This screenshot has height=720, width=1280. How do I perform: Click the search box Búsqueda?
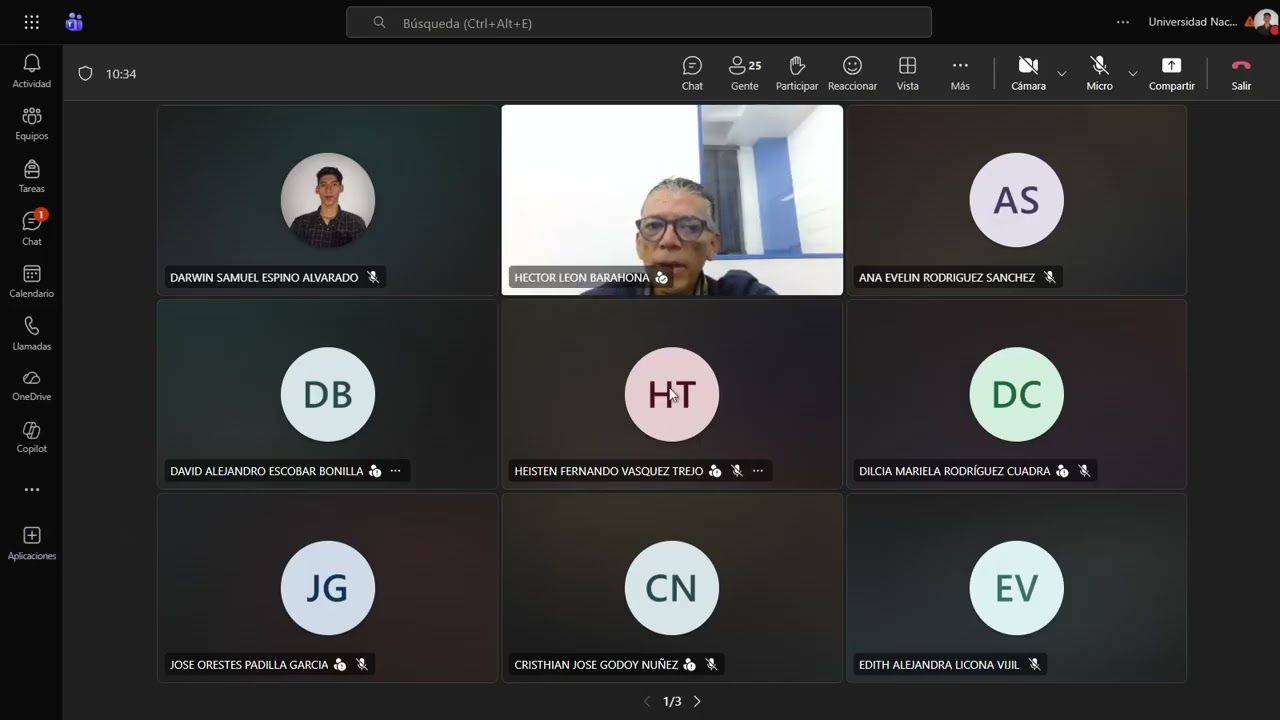pyautogui.click(x=639, y=22)
